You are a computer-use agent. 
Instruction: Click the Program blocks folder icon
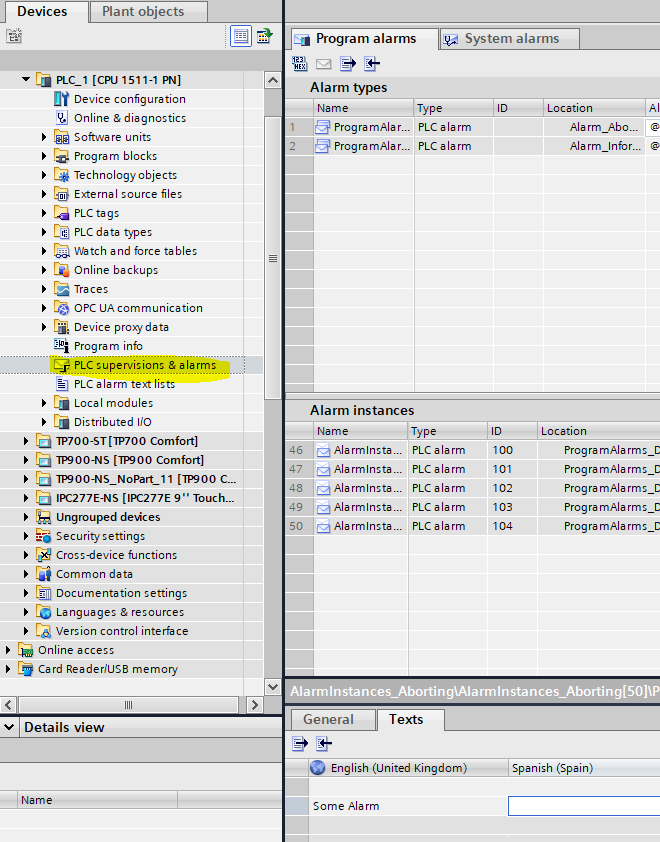[62, 156]
